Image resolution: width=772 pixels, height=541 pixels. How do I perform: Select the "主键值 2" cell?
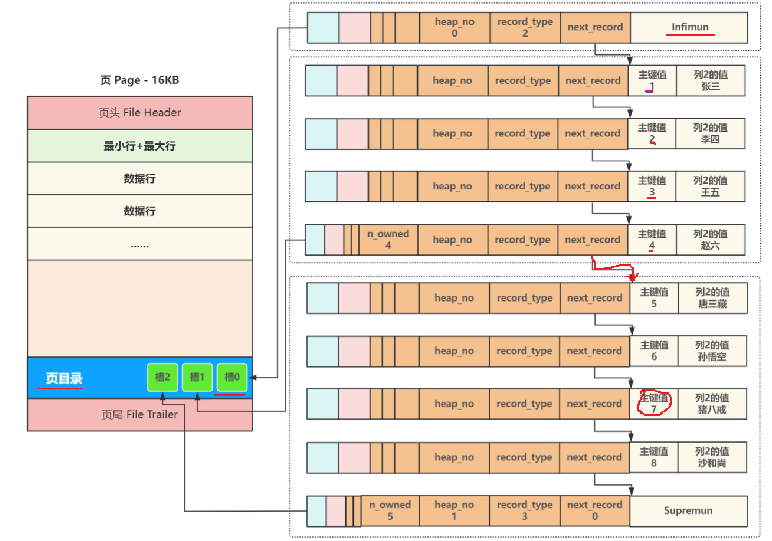point(652,133)
